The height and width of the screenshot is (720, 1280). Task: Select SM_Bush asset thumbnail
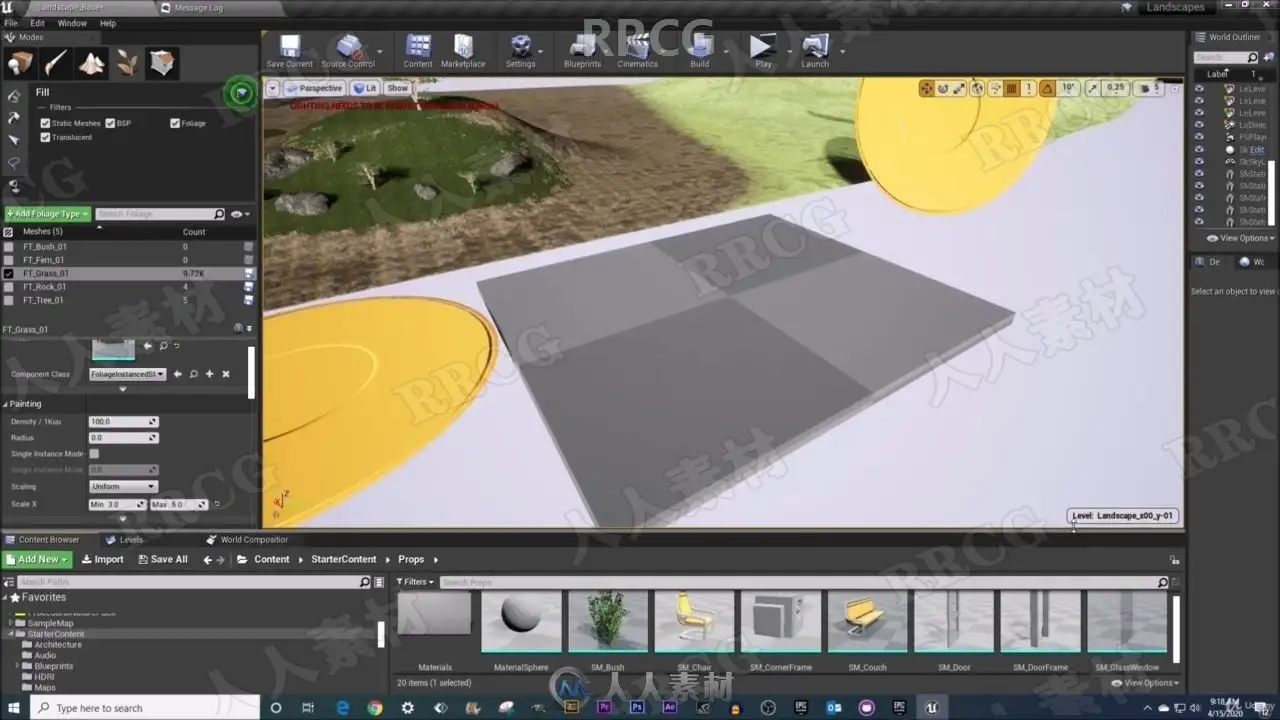point(608,622)
